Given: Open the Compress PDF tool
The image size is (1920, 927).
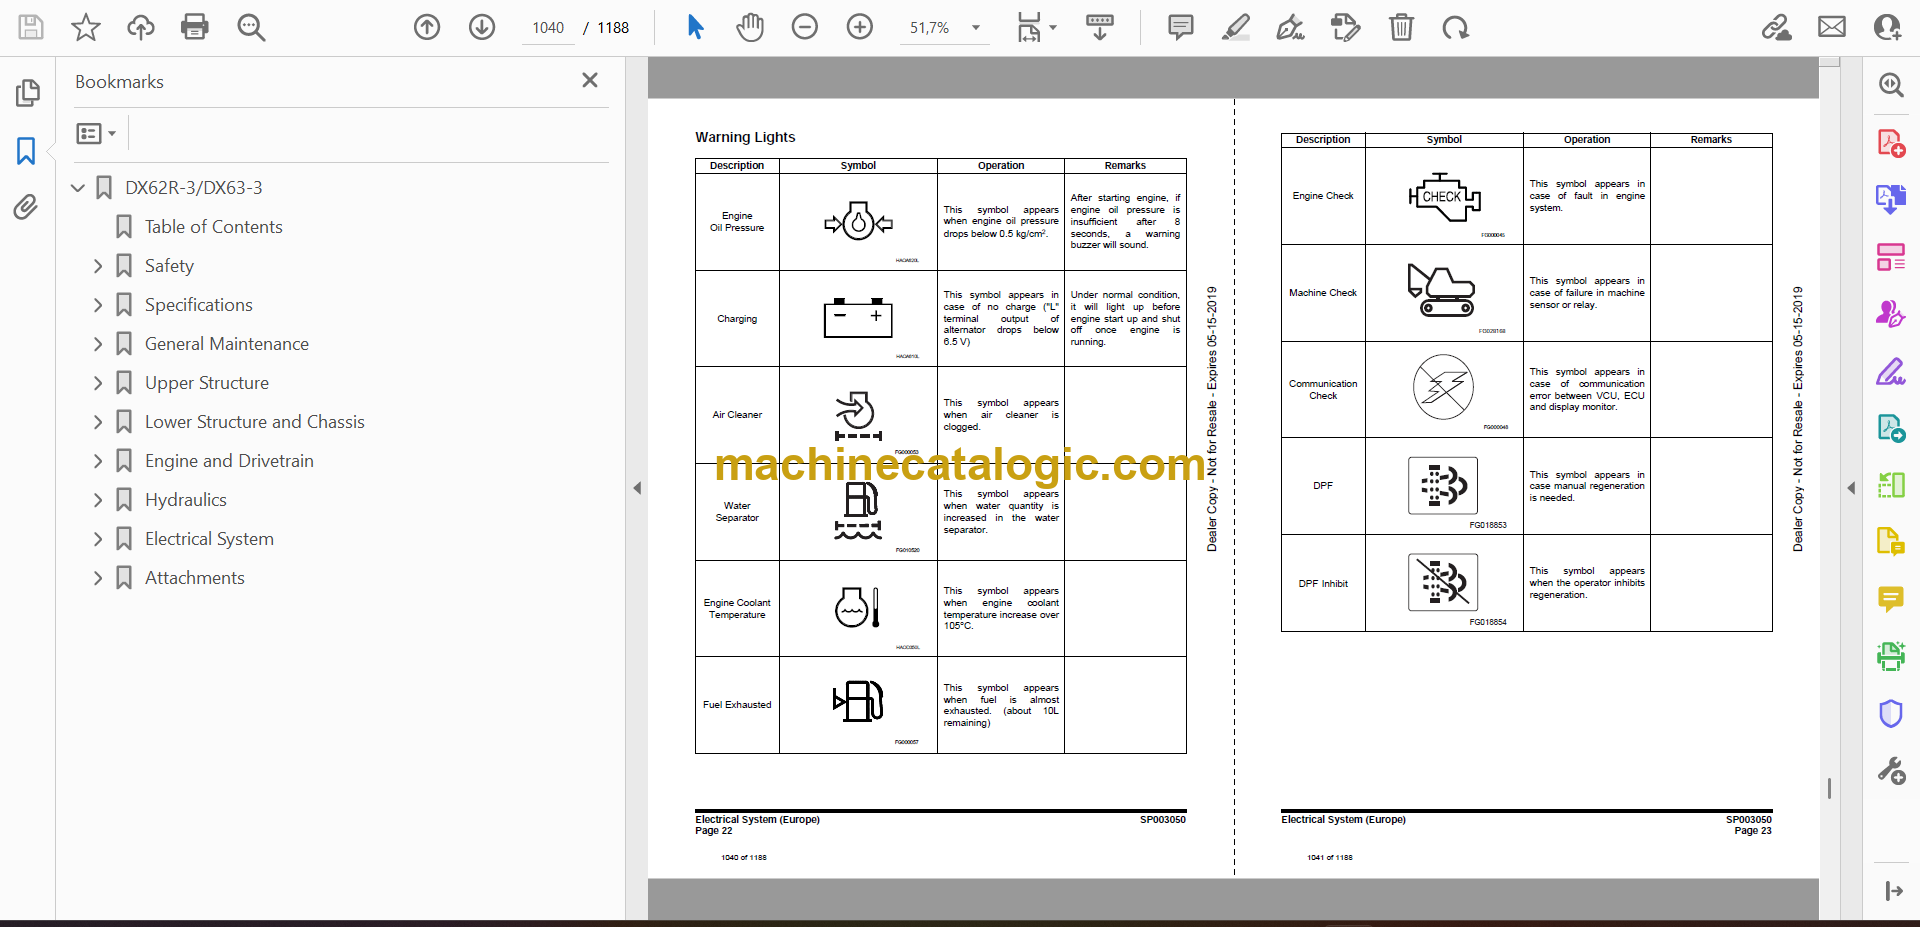Looking at the screenshot, I should (1891, 485).
